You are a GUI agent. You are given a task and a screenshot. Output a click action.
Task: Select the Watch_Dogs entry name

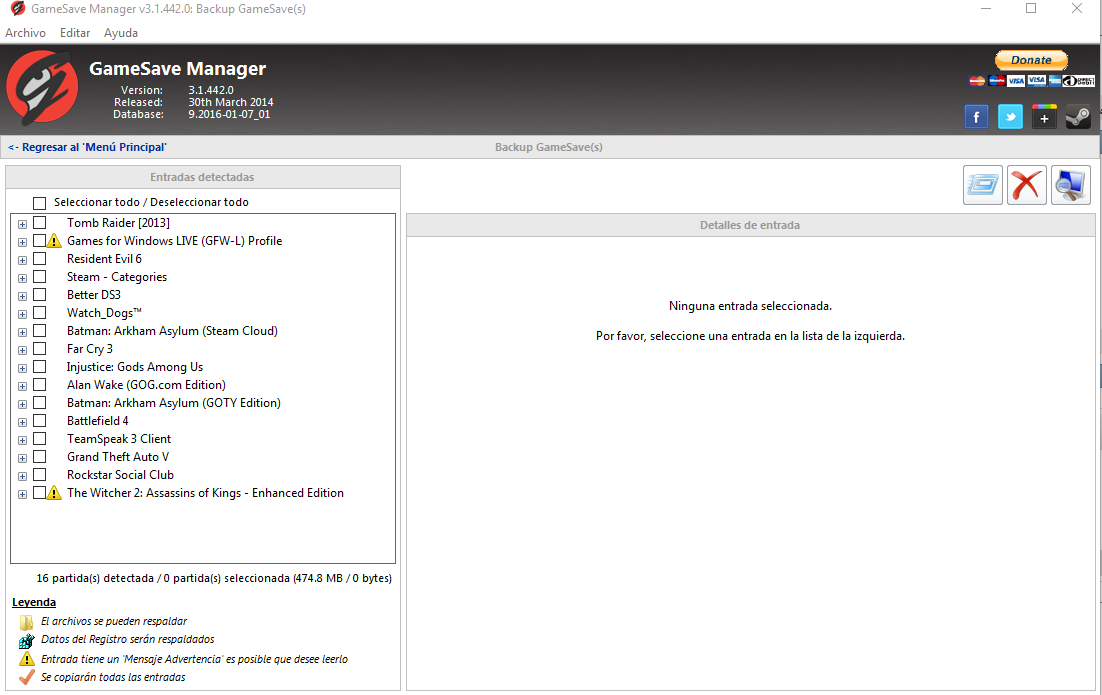(x=104, y=313)
